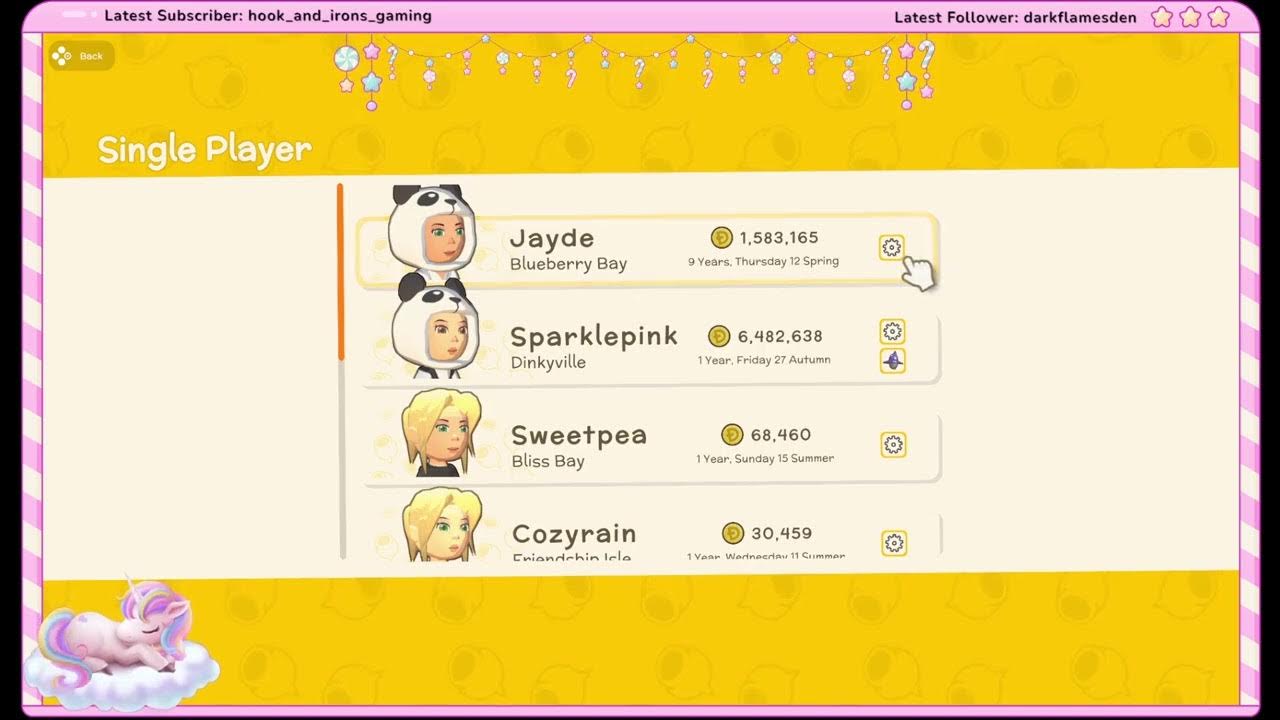Load the Sparklepink Dinkyville save

click(651, 348)
